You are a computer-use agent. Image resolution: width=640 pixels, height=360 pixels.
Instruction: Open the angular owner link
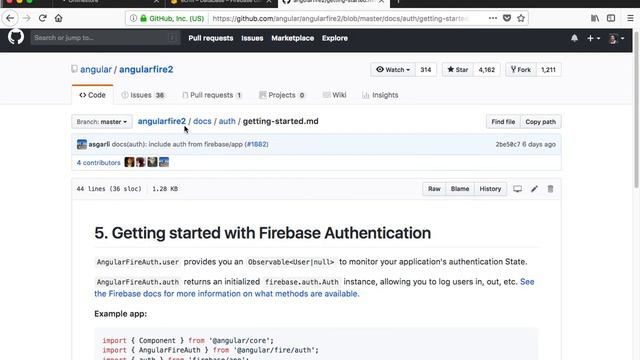click(x=96, y=69)
